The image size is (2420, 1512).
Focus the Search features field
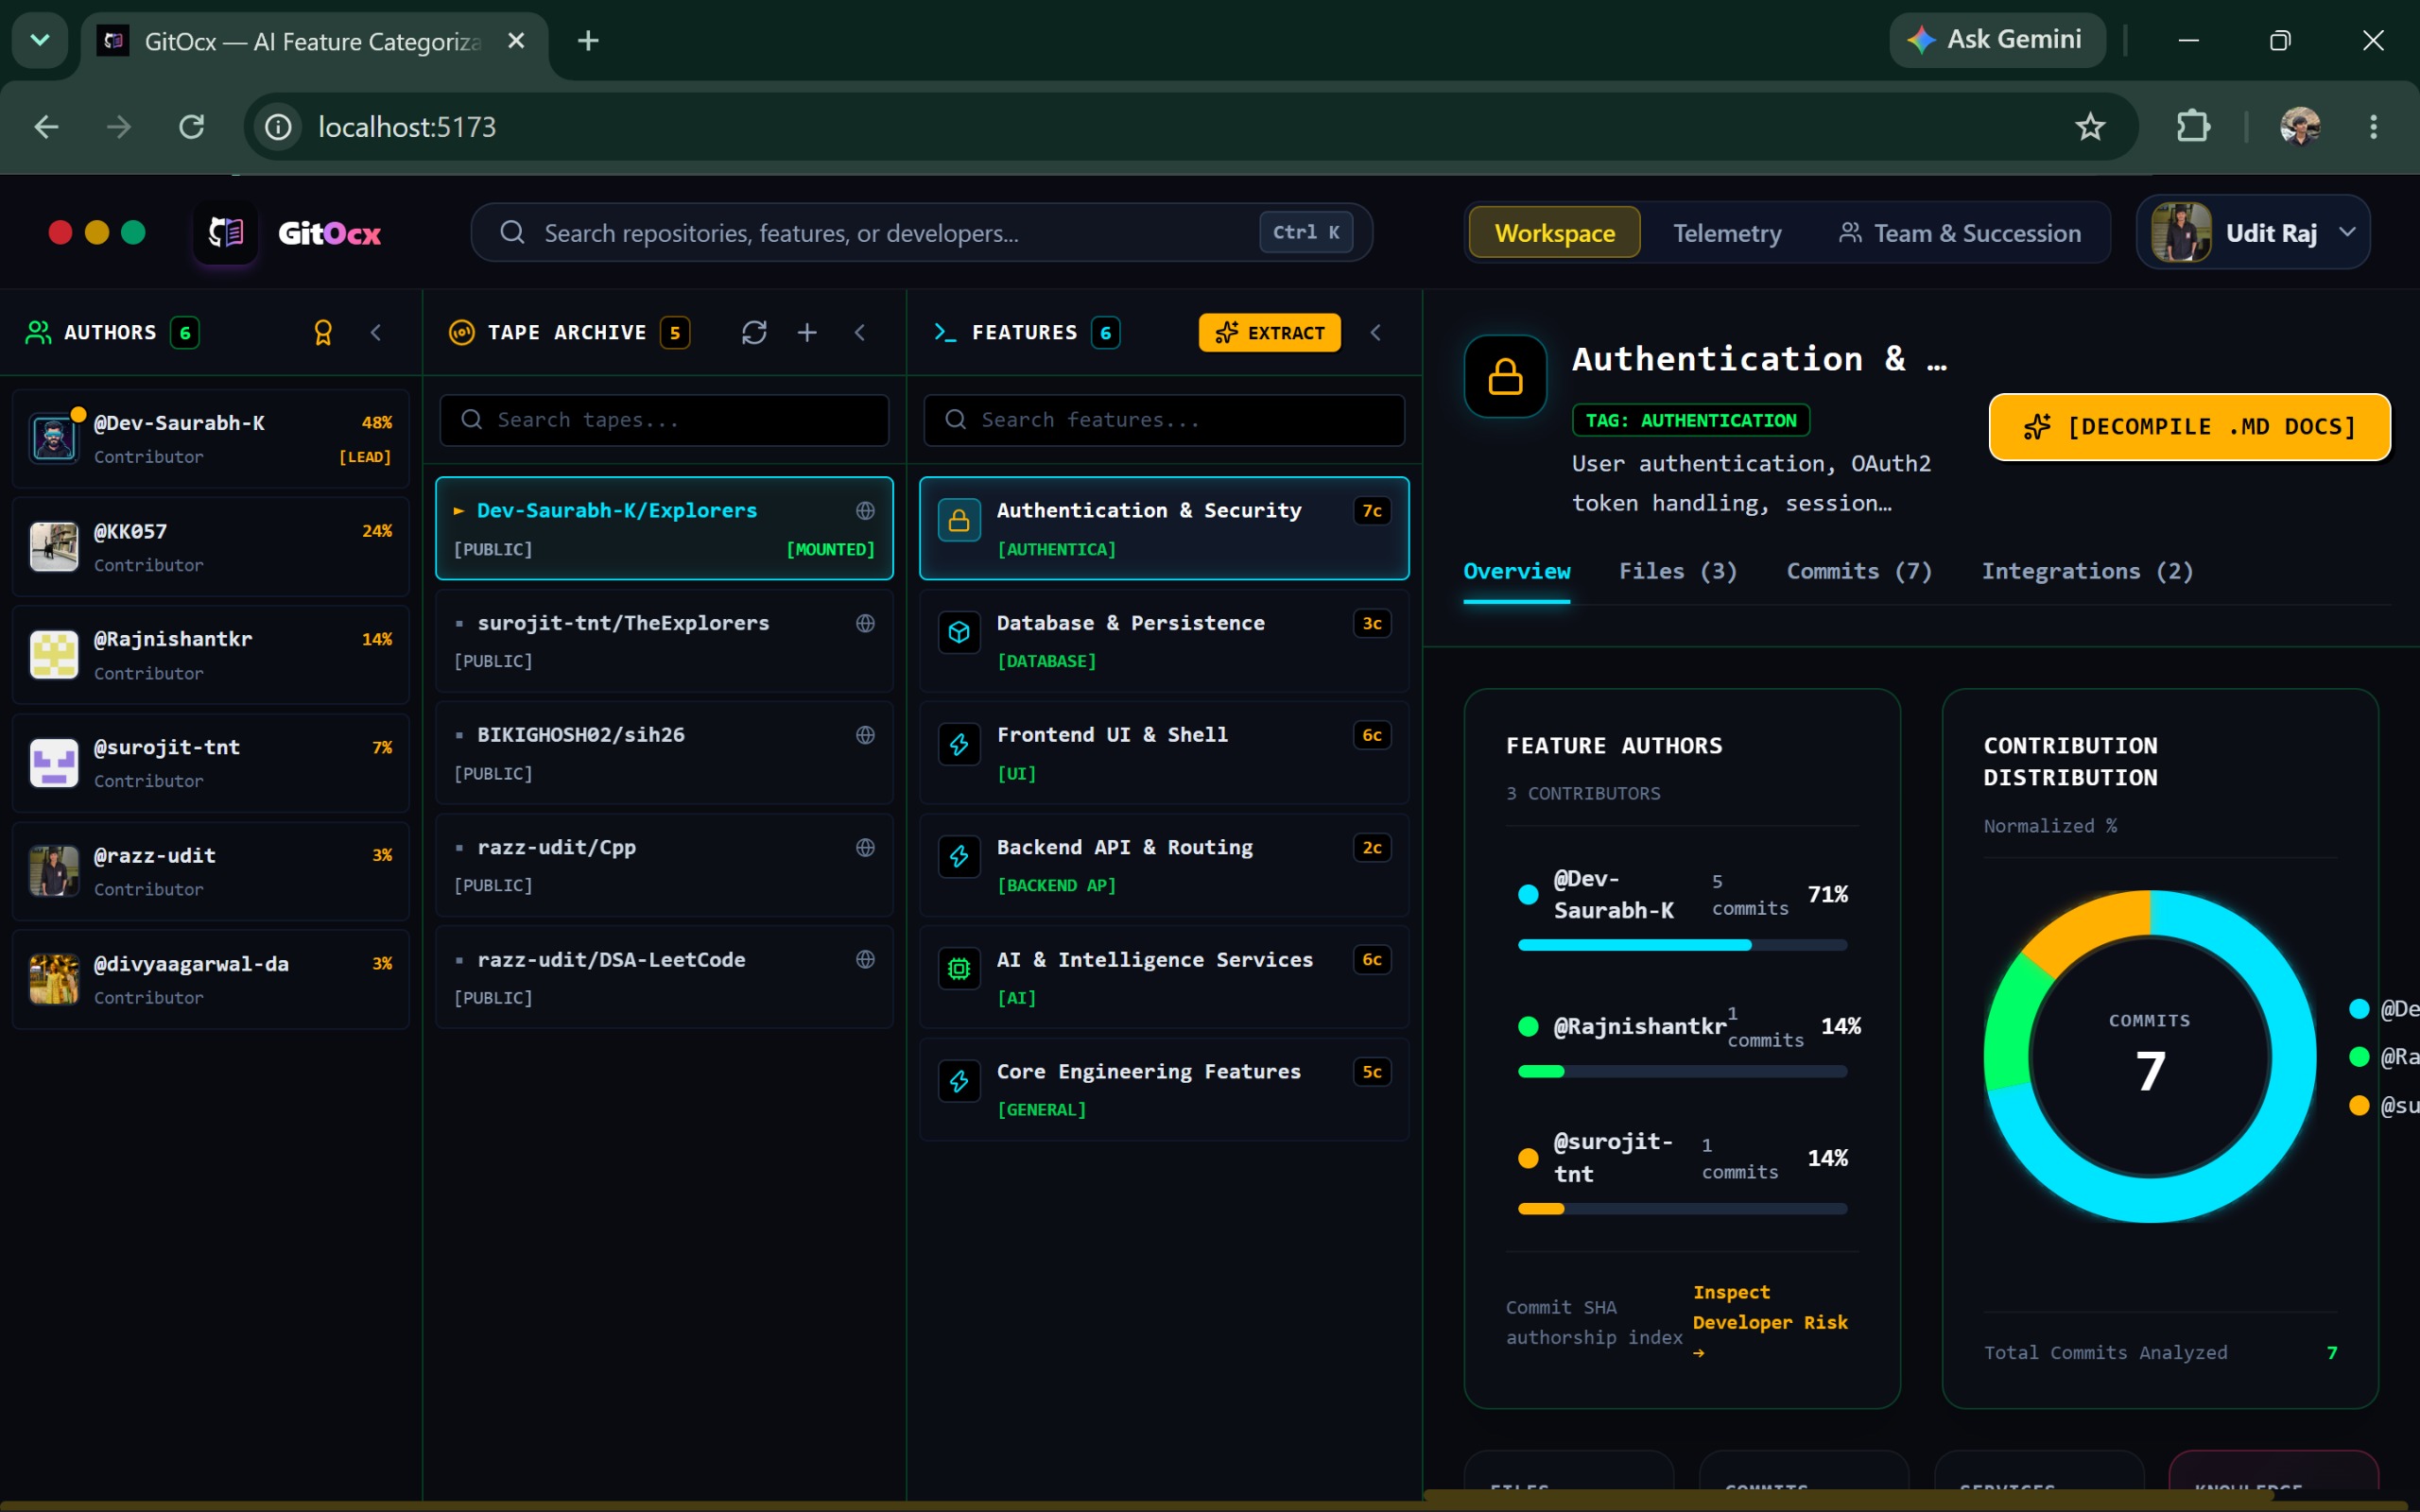(x=1164, y=420)
